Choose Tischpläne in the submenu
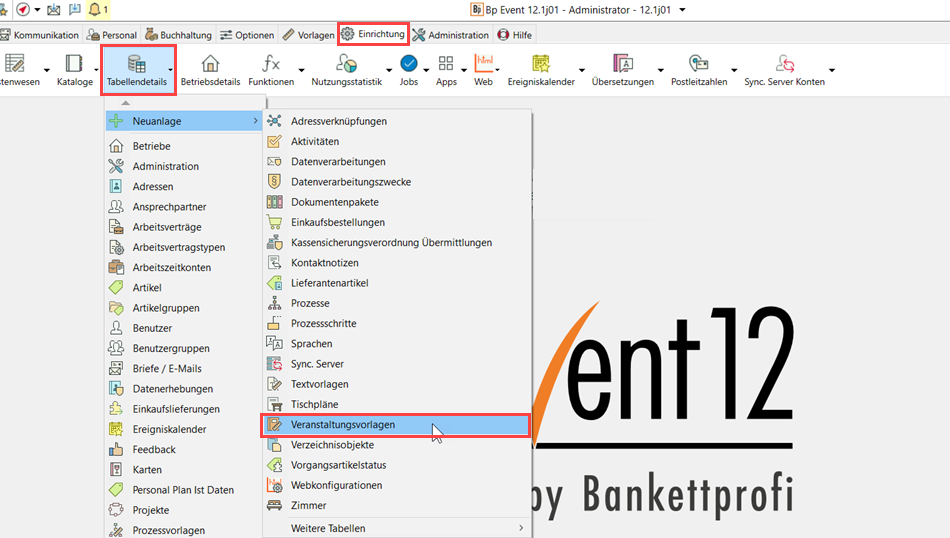This screenshot has height=538, width=950. click(x=314, y=405)
